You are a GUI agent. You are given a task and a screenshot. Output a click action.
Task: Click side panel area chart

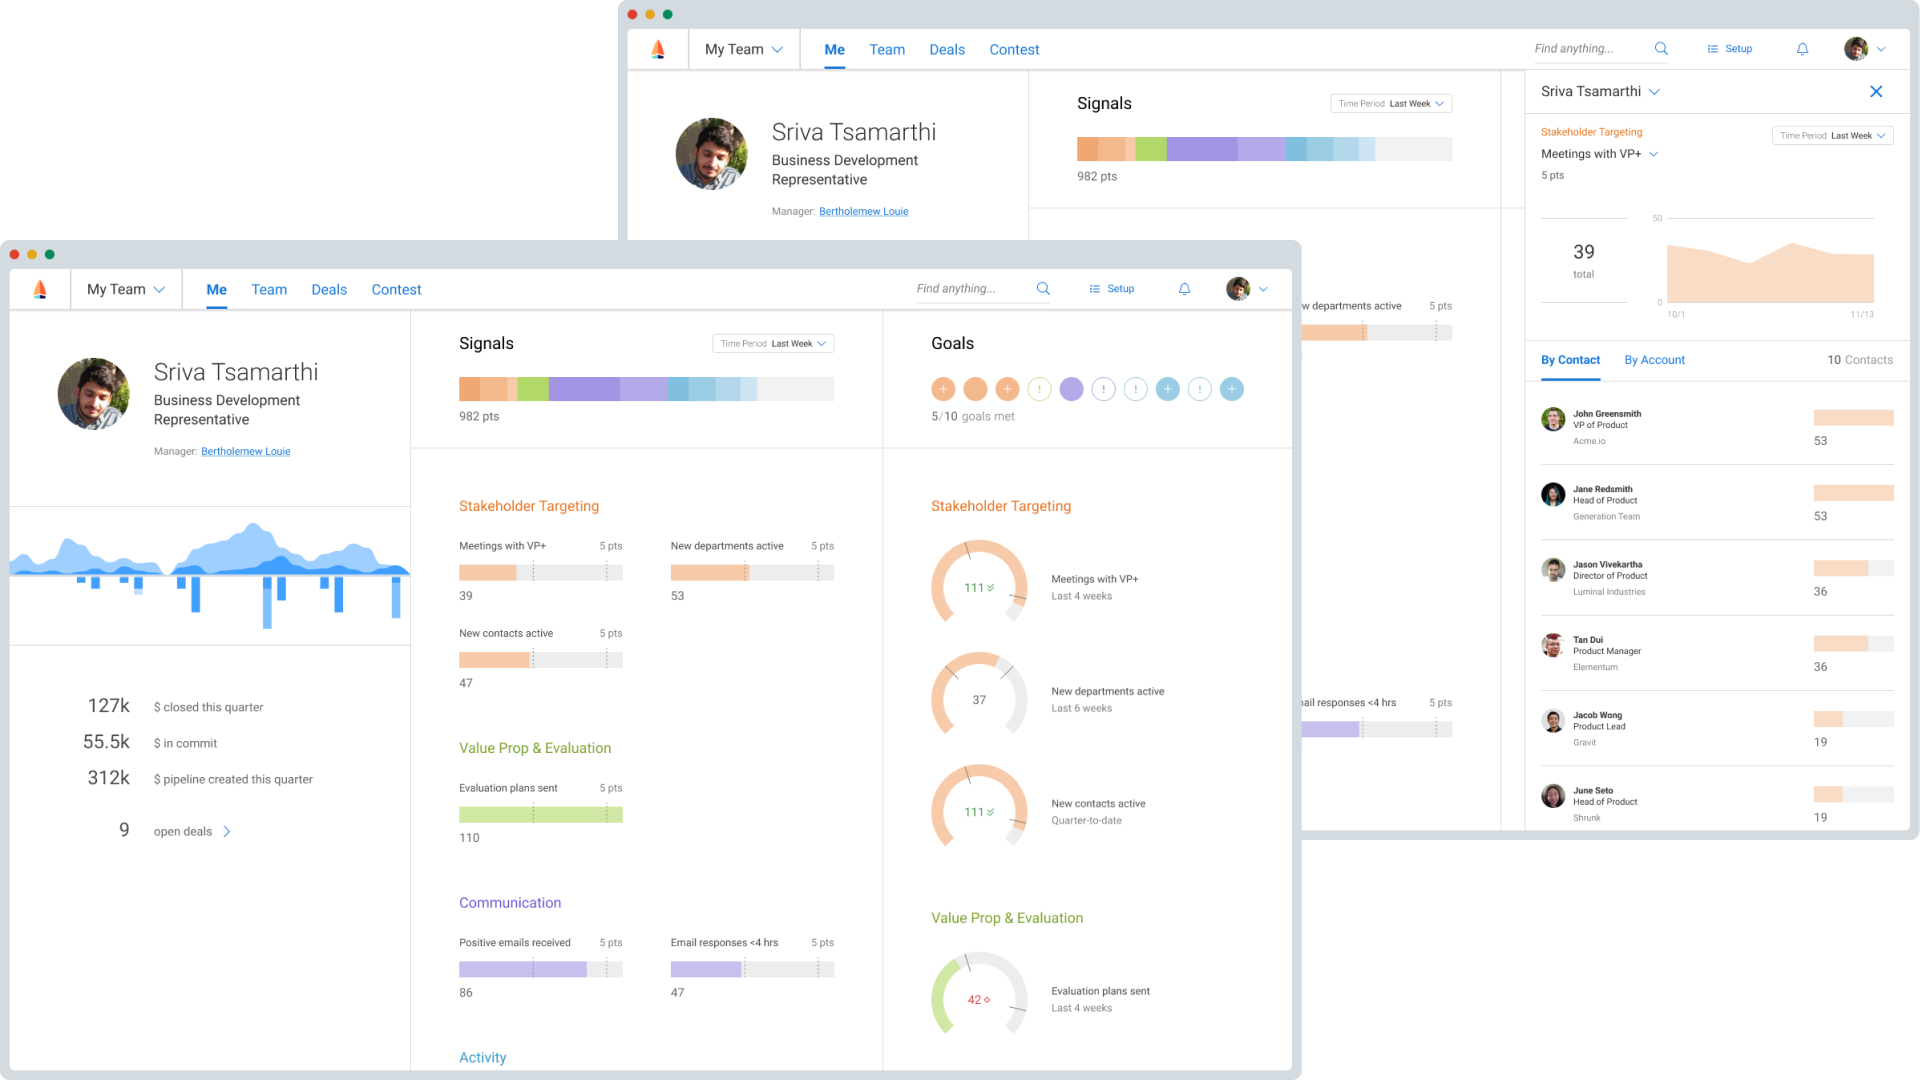(x=1770, y=272)
